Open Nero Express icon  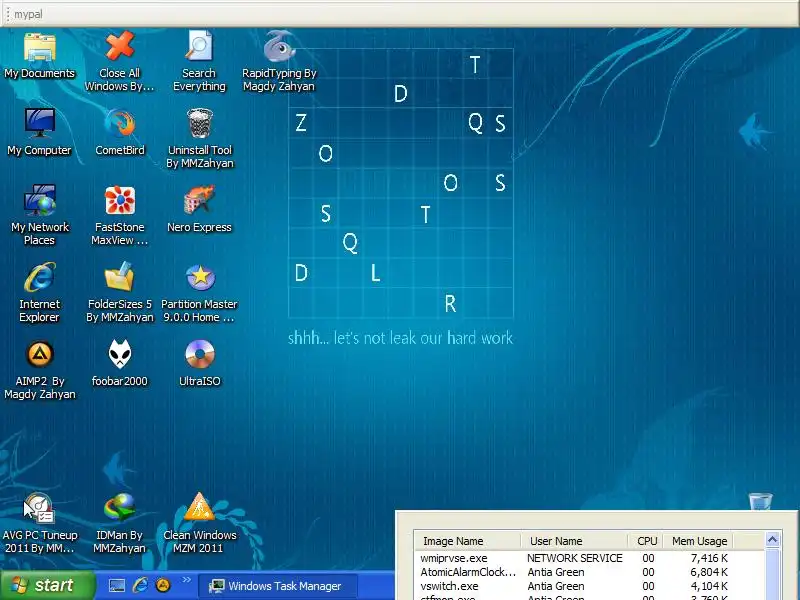pyautogui.click(x=199, y=209)
